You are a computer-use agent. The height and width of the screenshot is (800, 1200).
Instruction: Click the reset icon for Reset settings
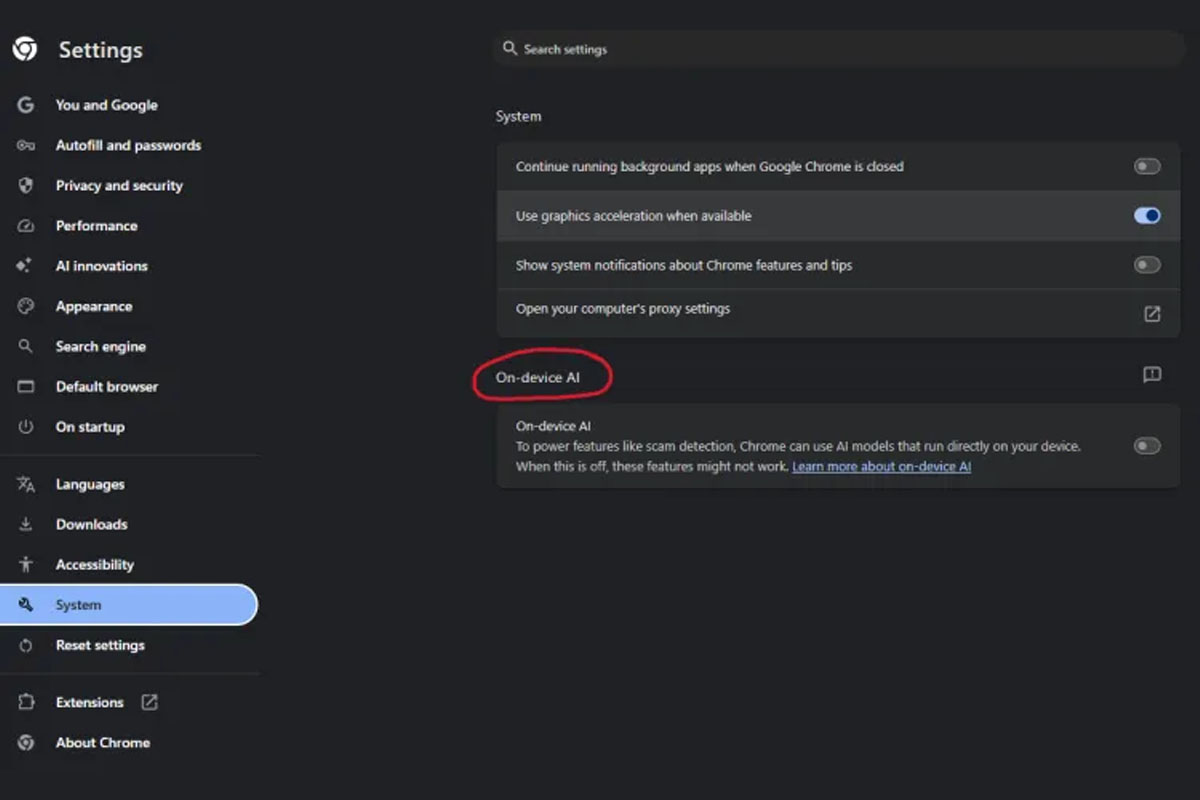26,645
